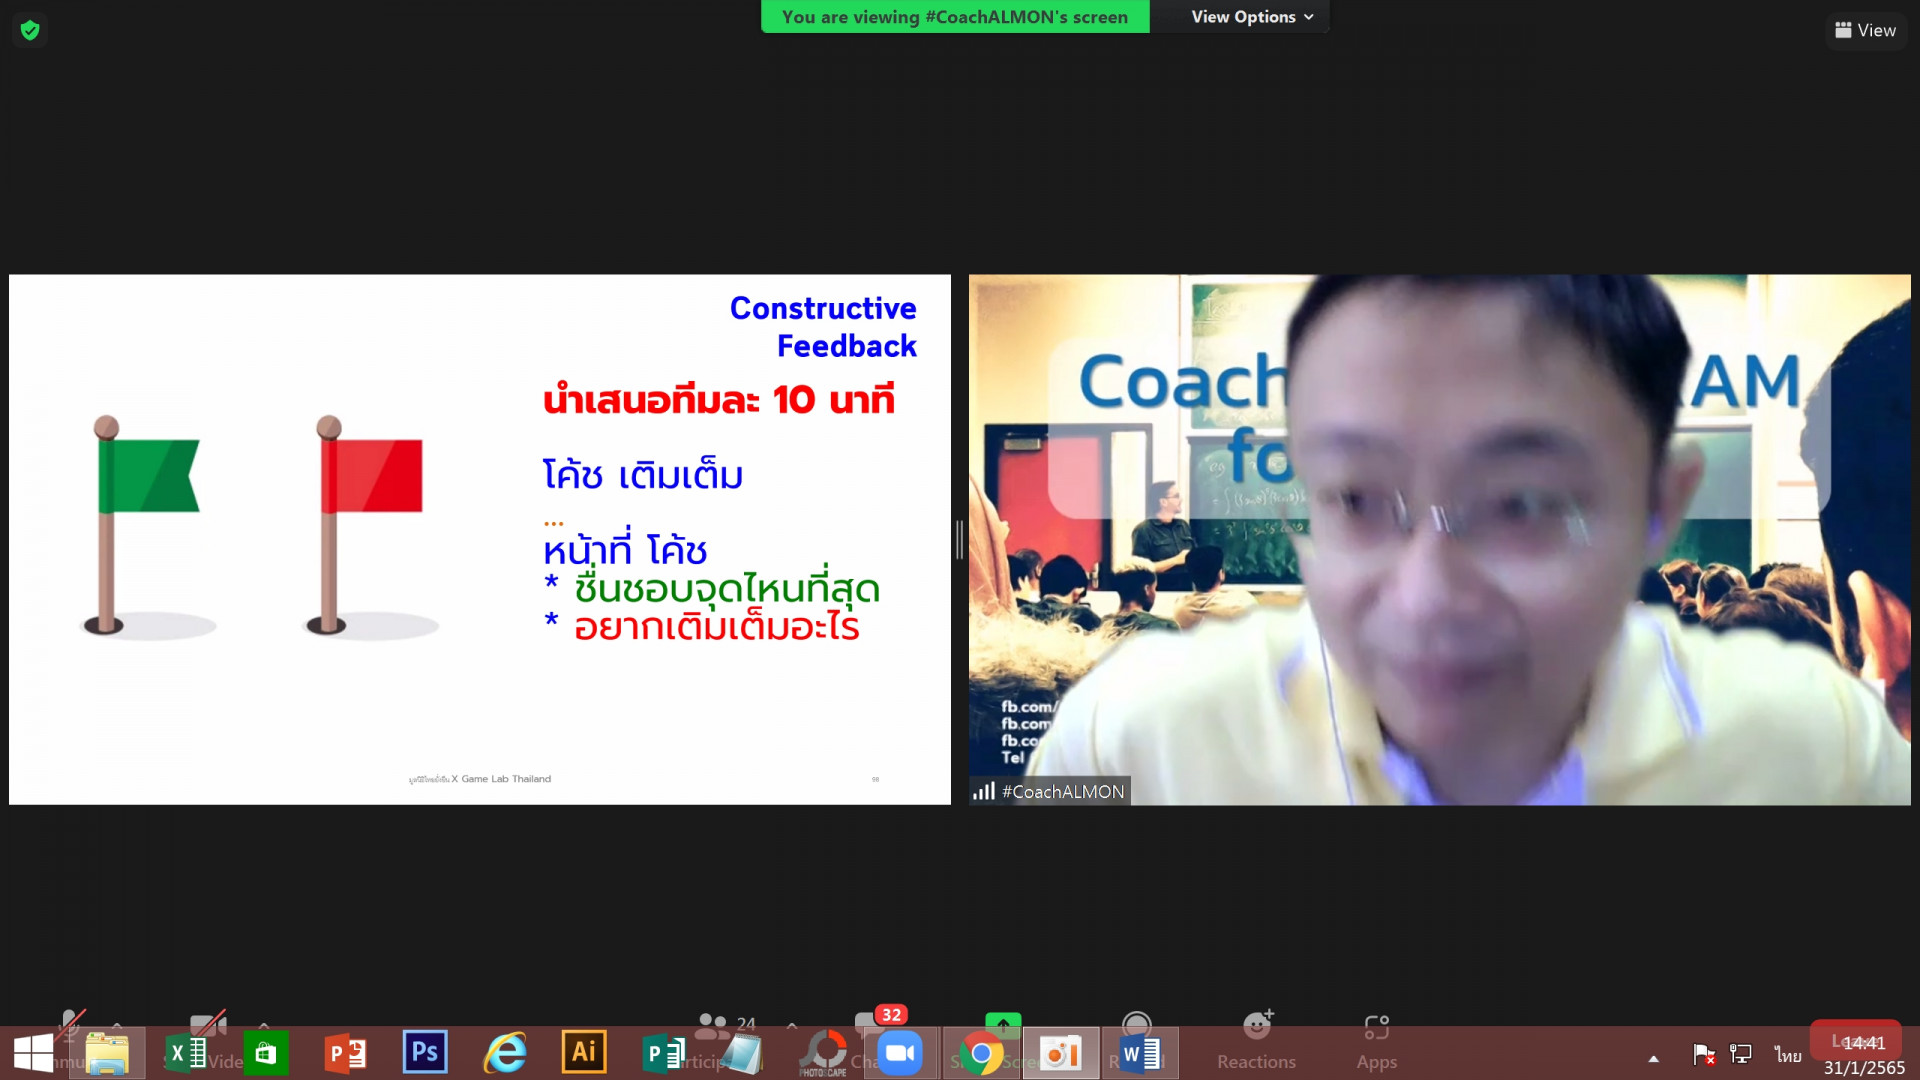Click the "Constructive" heading on the slide
Viewport: 1920px width, 1080px height.
(823, 308)
